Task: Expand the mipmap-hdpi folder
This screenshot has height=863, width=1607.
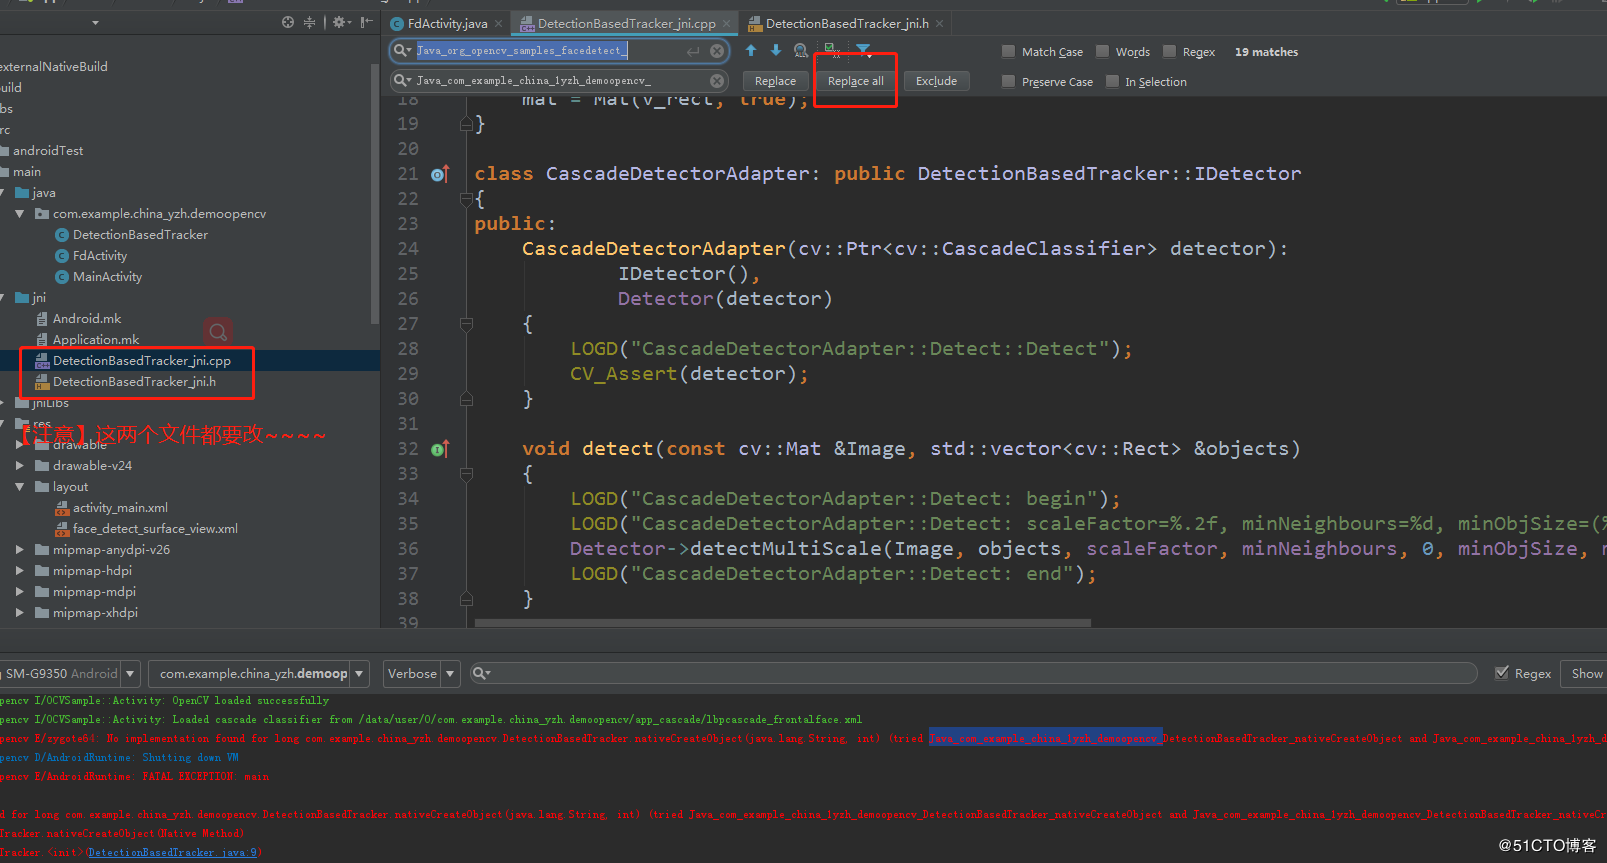Action: [20, 571]
